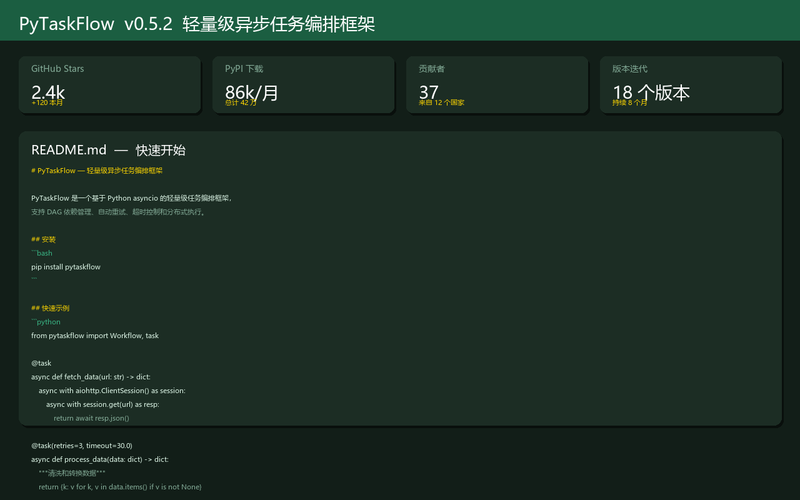Click the "async with session.get(url) as resp:" line
Viewport: 800px width, 500px height.
click(x=103, y=405)
